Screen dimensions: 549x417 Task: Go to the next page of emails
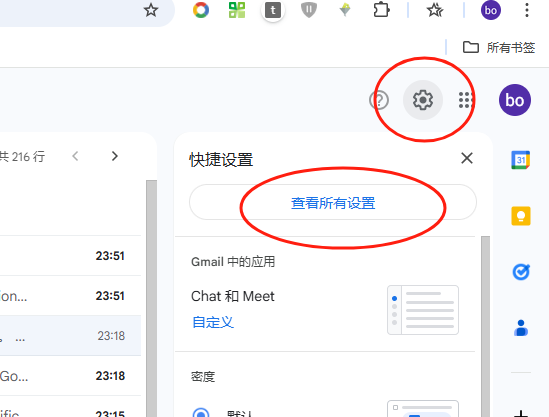114,156
